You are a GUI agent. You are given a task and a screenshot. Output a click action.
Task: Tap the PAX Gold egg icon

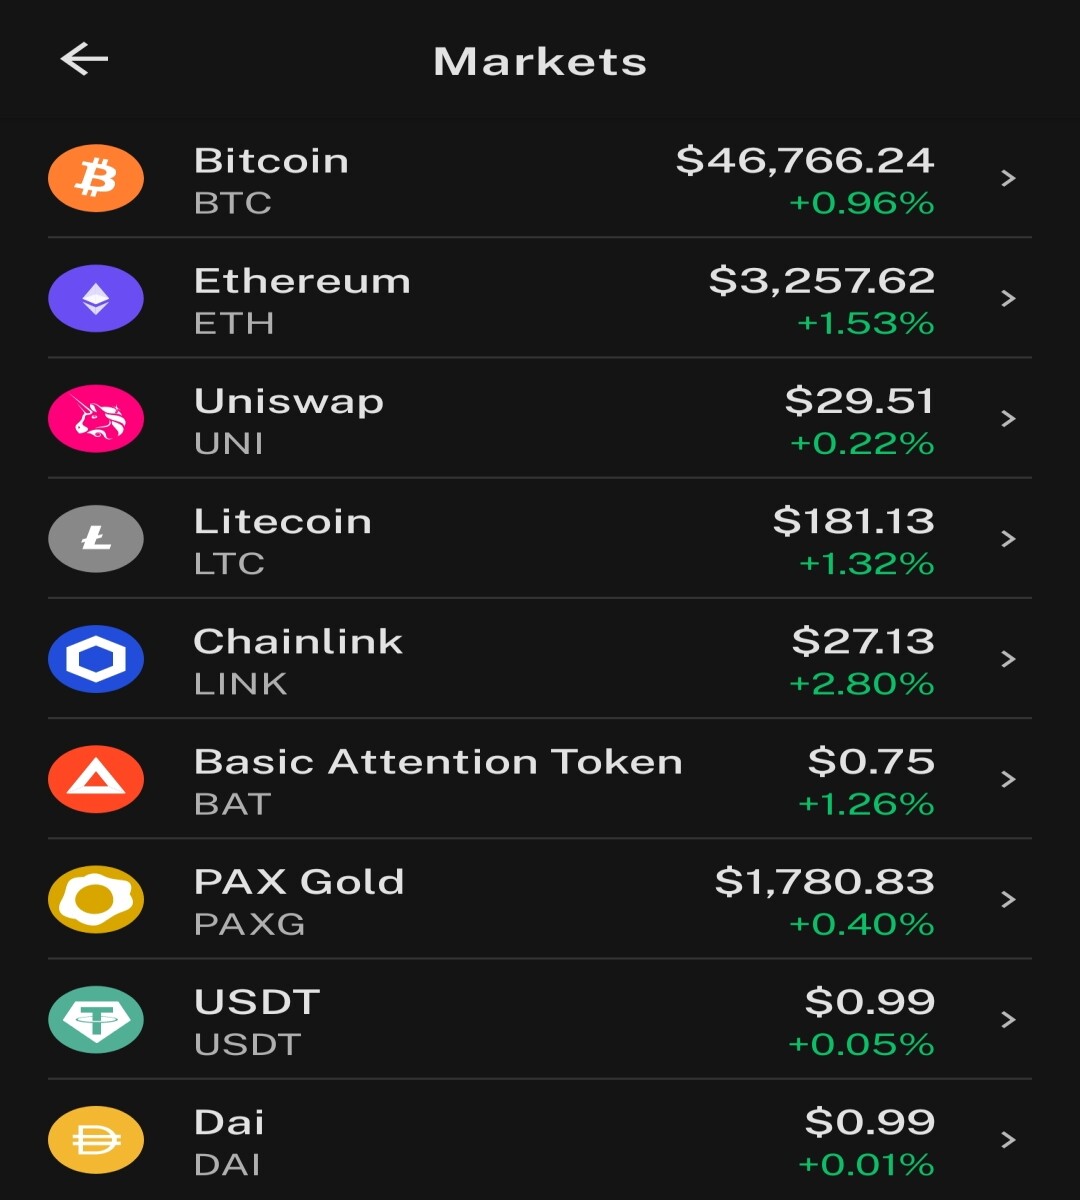(96, 899)
